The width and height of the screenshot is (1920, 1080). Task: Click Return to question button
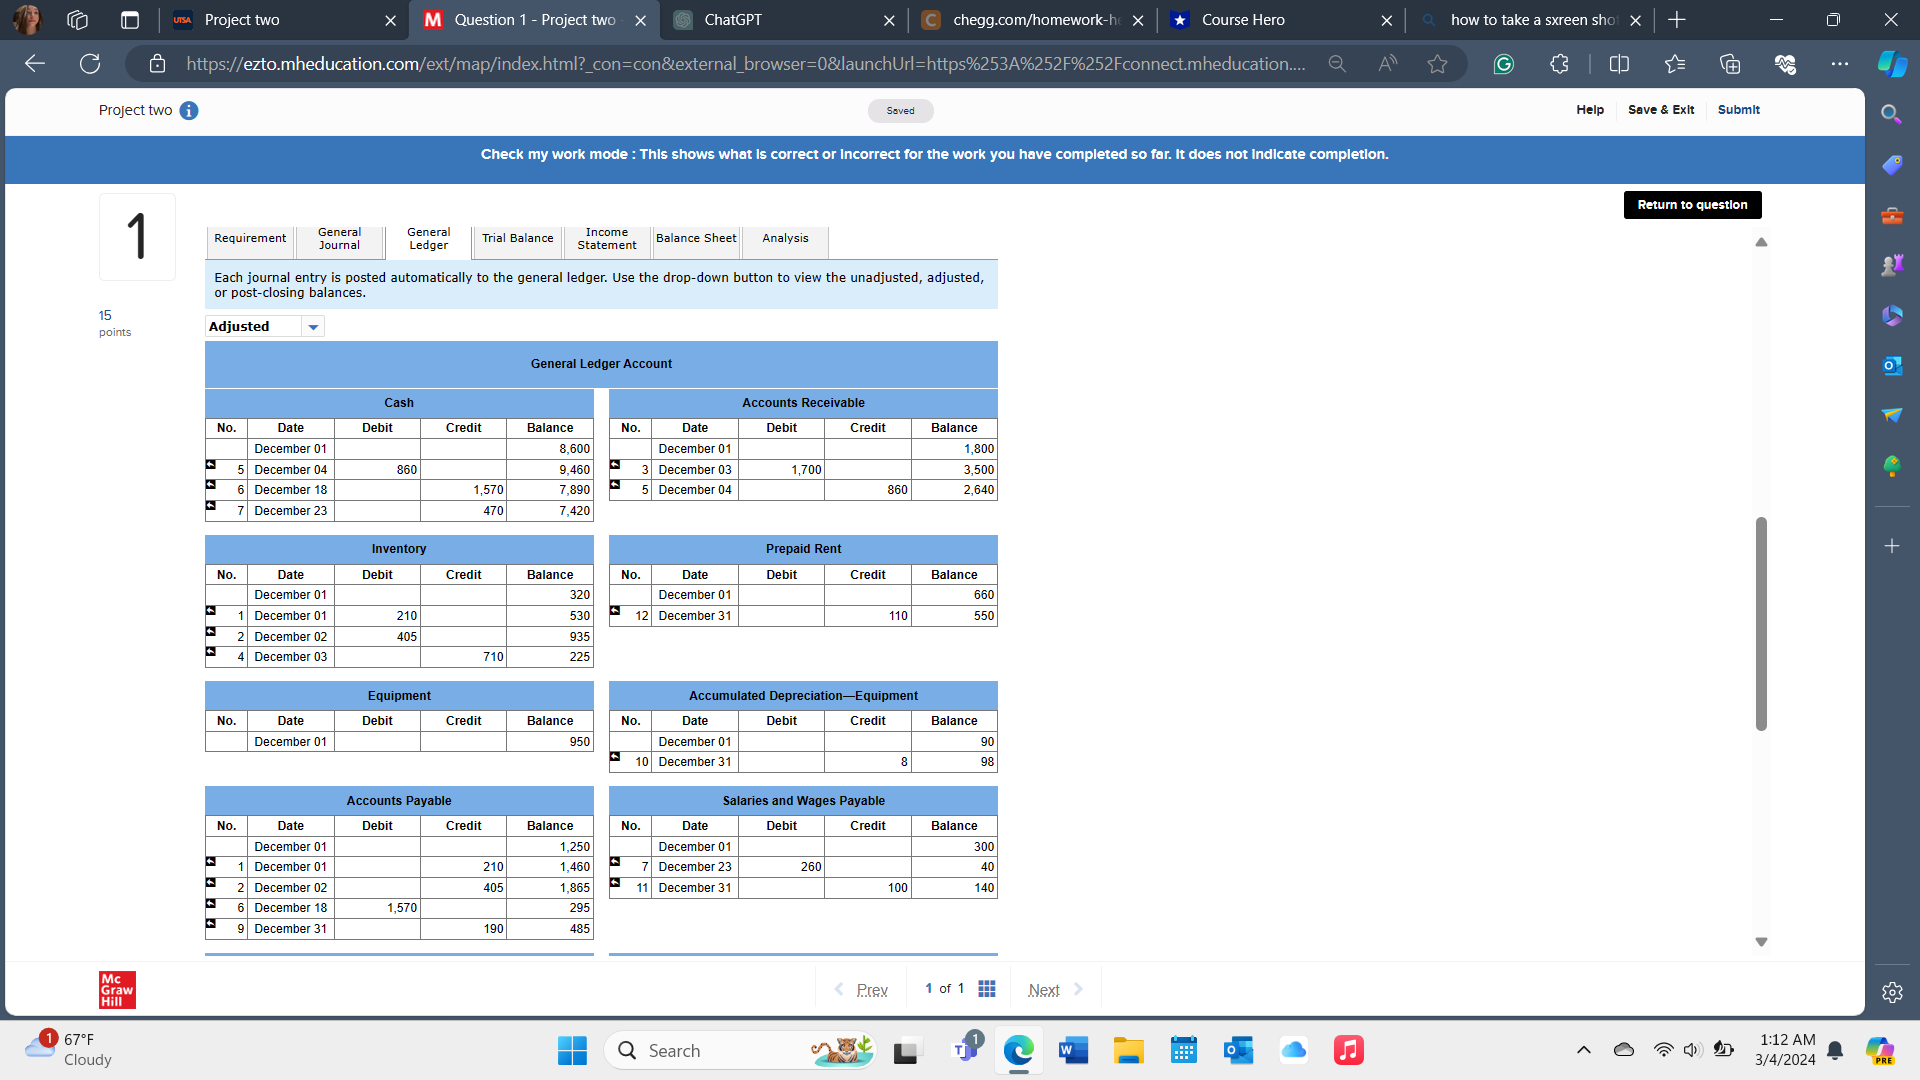(1692, 205)
